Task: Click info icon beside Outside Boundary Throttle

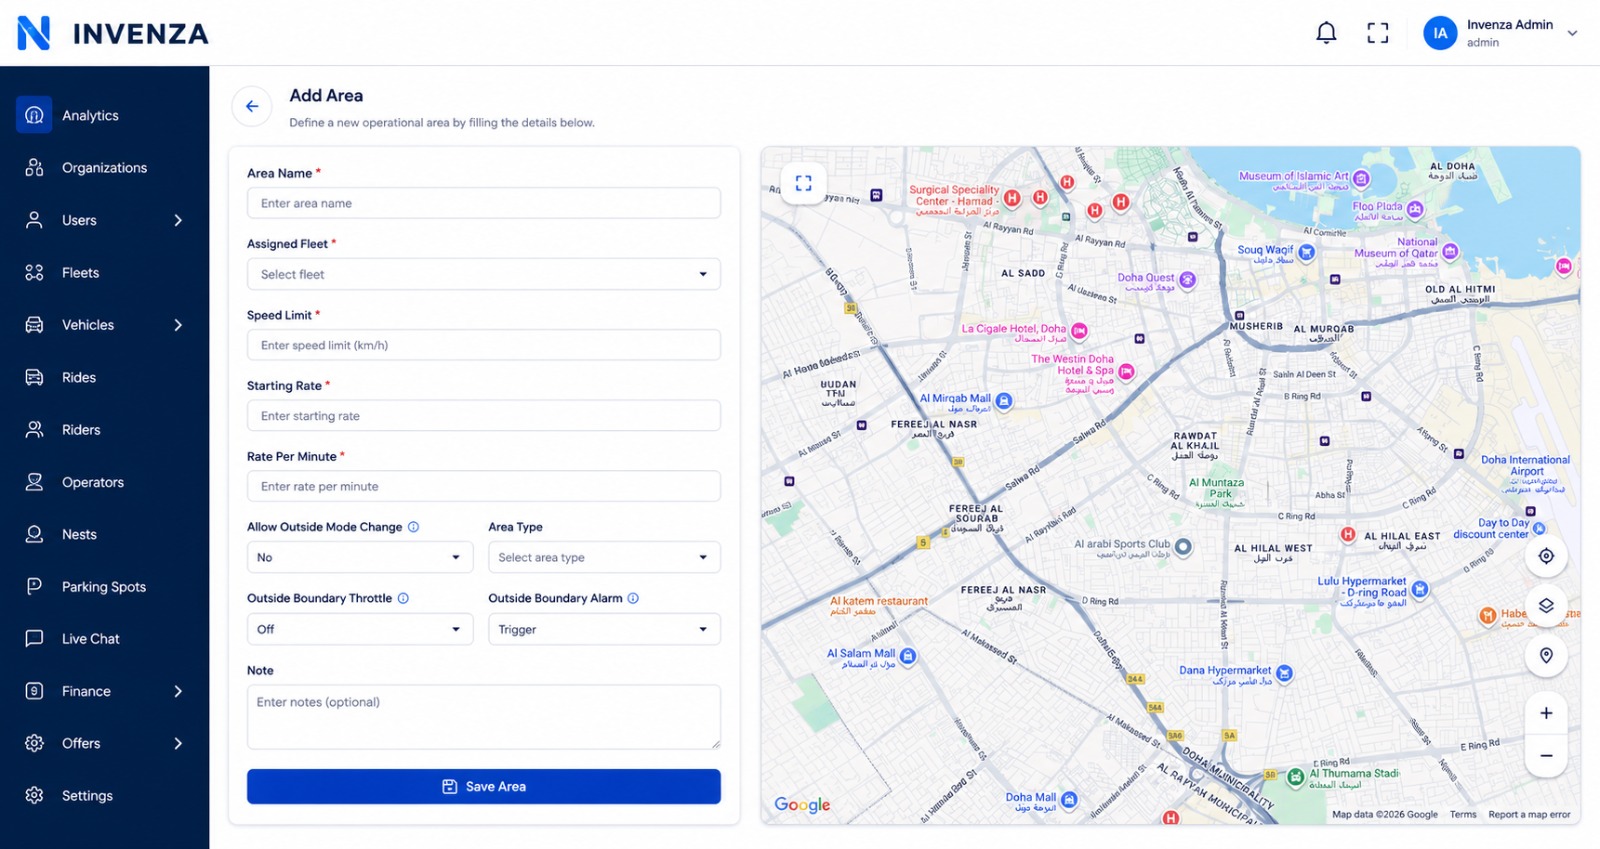Action: [x=403, y=598]
